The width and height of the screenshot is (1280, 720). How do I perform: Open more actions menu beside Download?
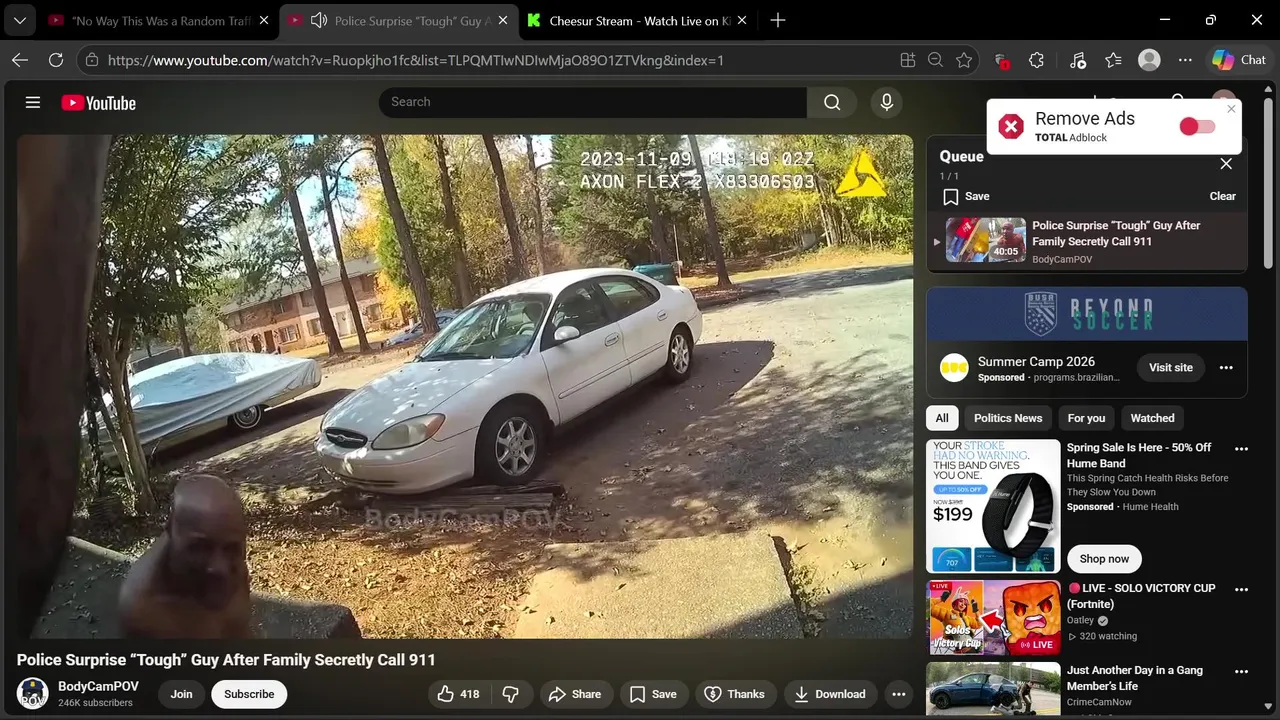point(899,694)
